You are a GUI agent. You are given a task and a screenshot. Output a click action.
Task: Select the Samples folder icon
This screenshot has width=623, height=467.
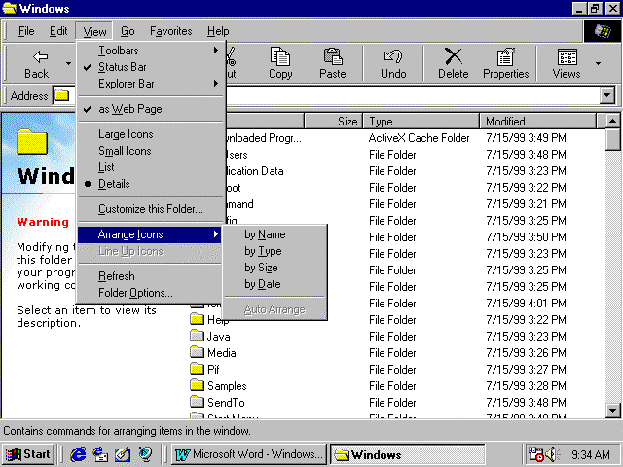click(x=197, y=386)
